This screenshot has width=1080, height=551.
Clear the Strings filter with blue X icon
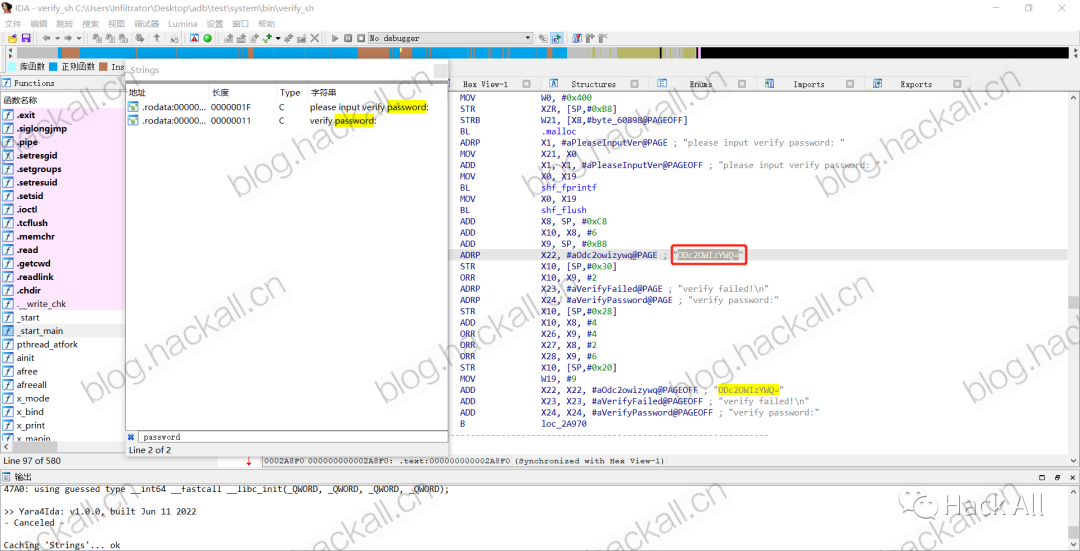coord(131,437)
